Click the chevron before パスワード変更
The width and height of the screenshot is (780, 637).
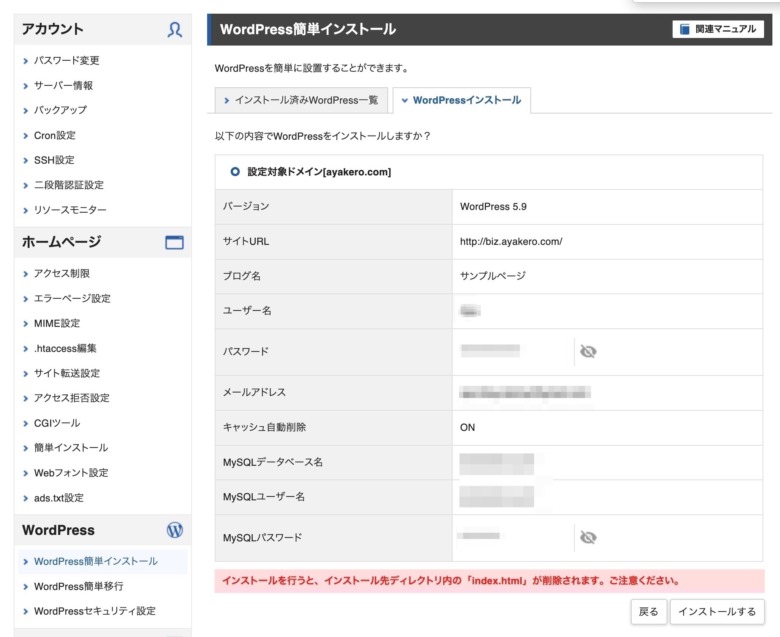click(25, 61)
